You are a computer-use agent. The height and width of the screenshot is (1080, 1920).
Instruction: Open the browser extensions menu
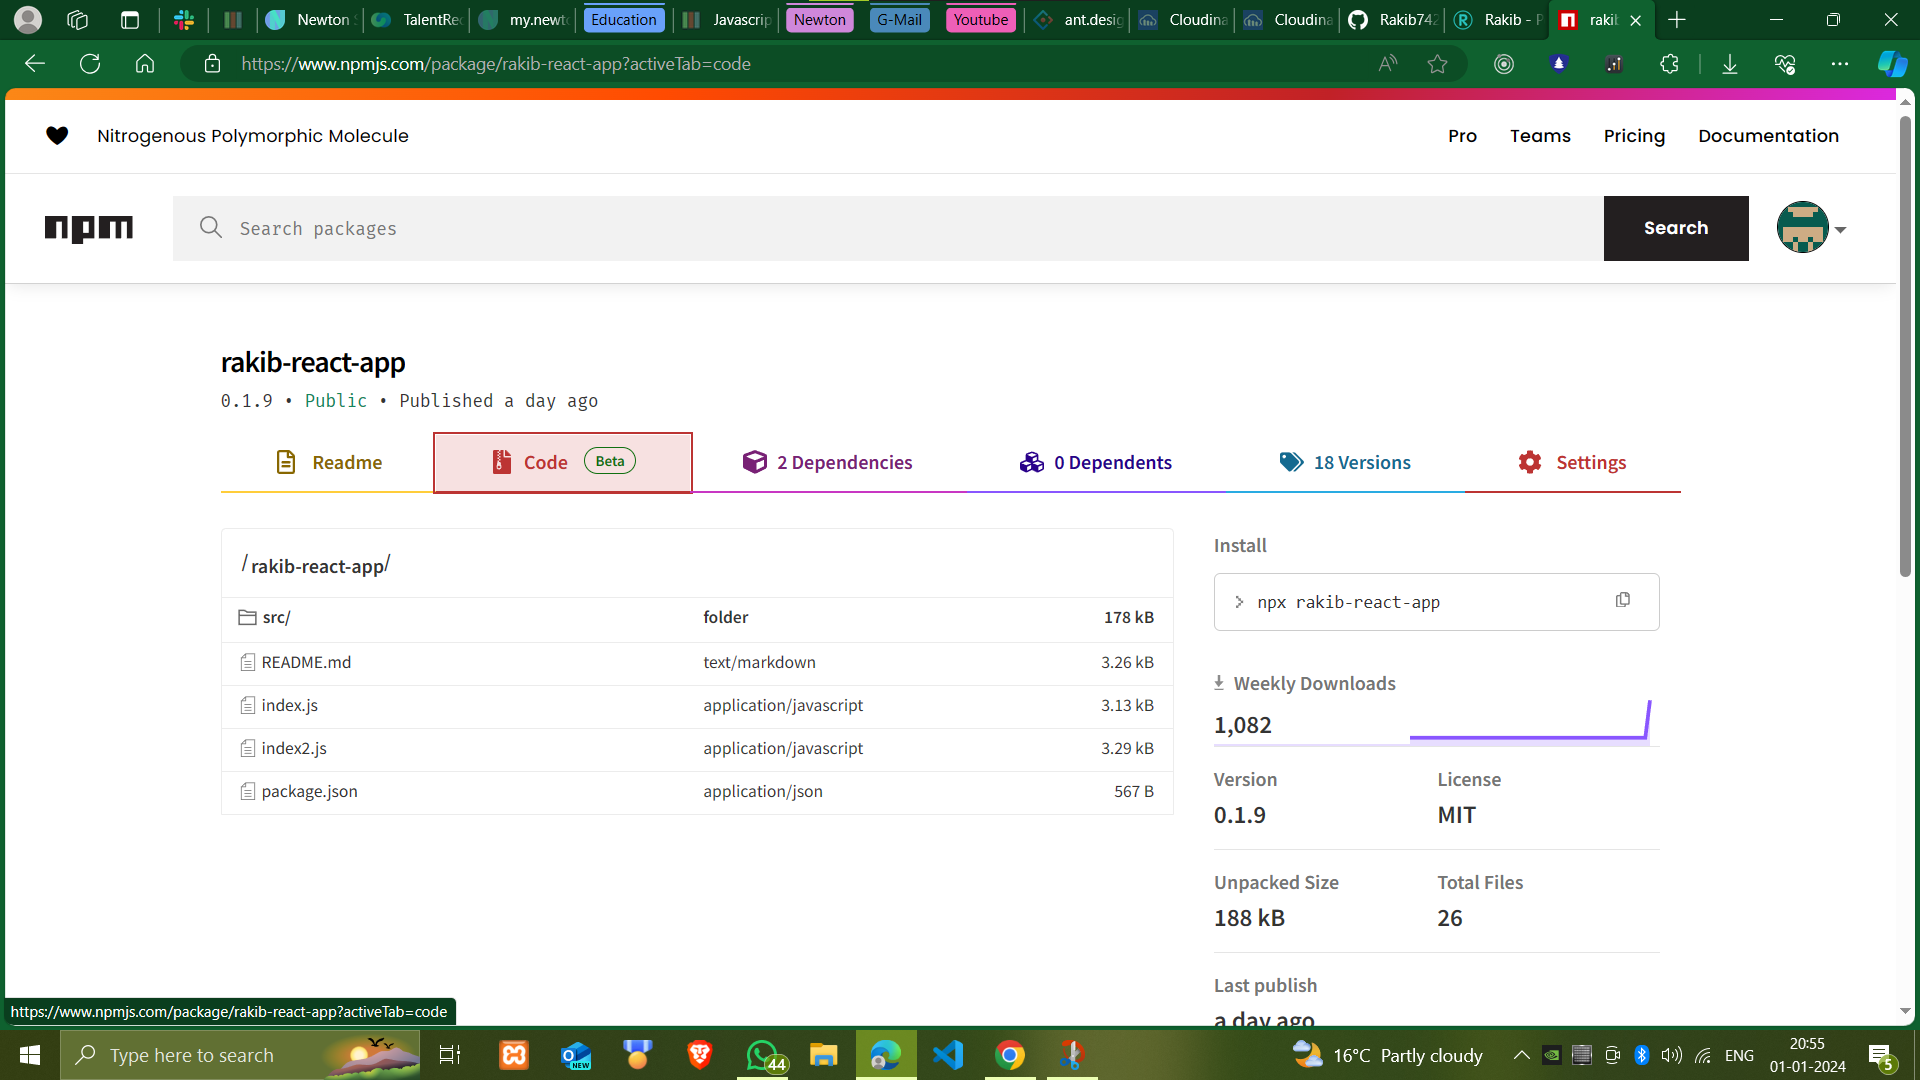[x=1669, y=64]
